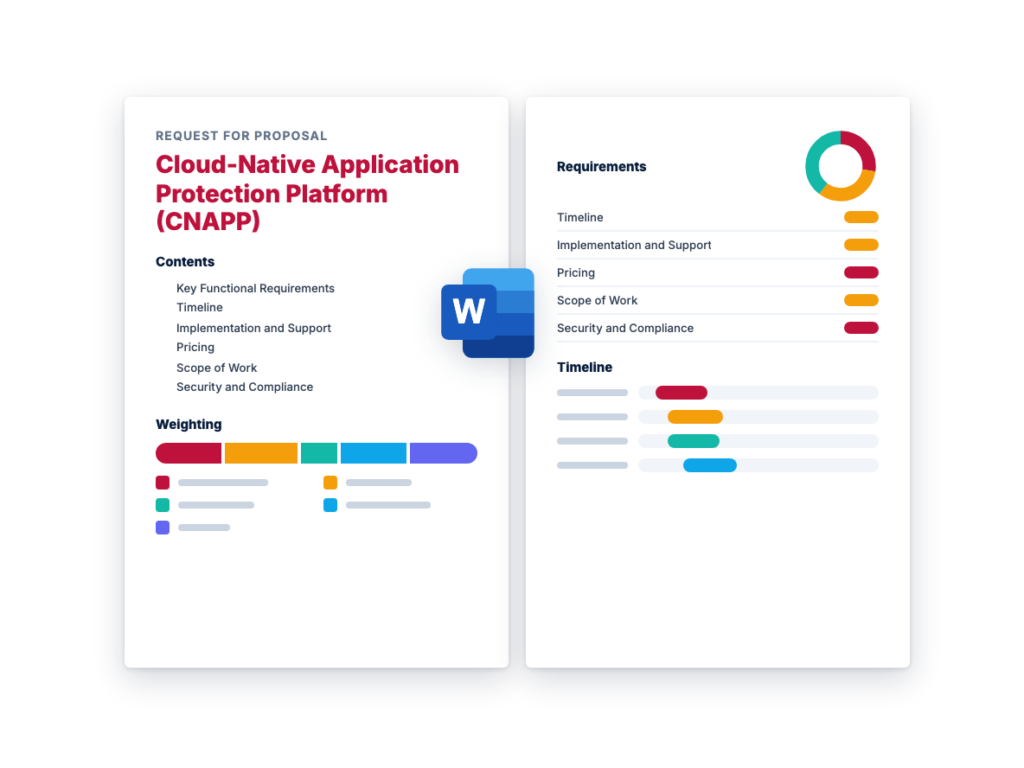Click the bold 'Timeline' section heading
The height and width of the screenshot is (768, 1024).
584,368
